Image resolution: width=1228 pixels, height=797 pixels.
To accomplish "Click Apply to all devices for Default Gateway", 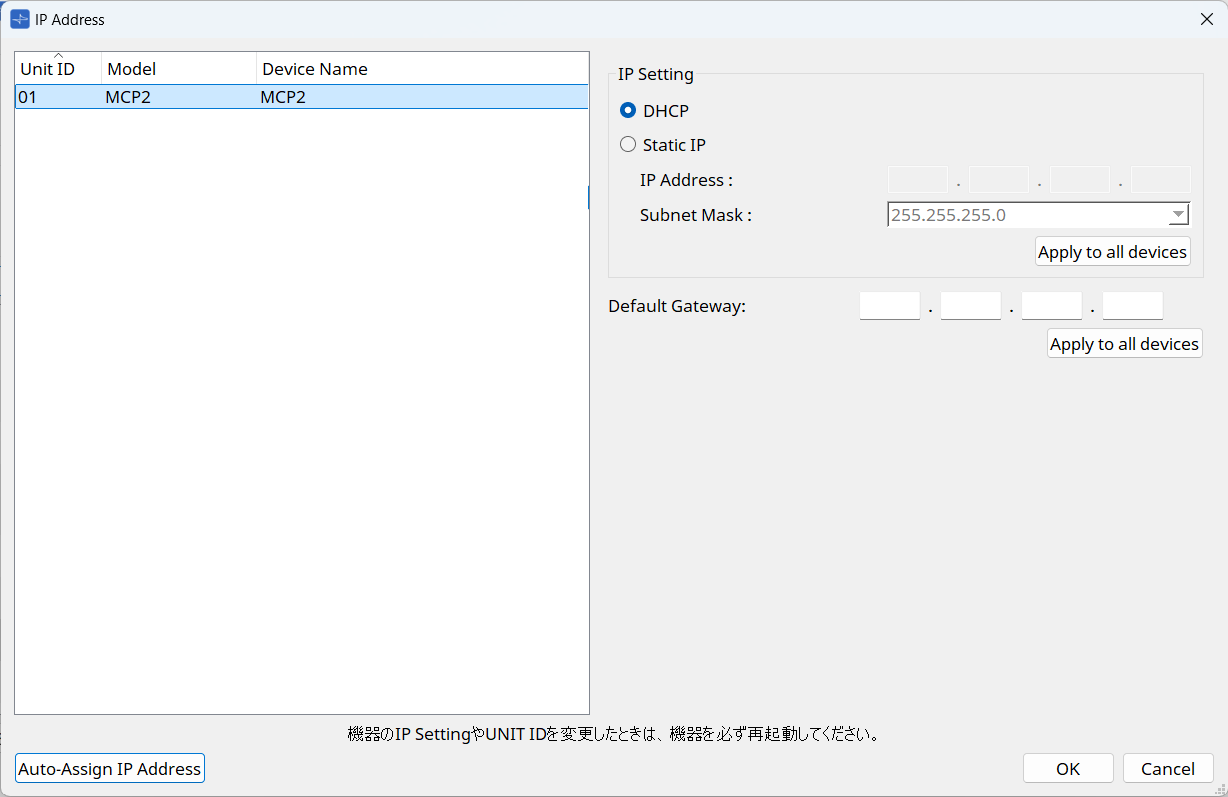I will click(x=1124, y=343).
